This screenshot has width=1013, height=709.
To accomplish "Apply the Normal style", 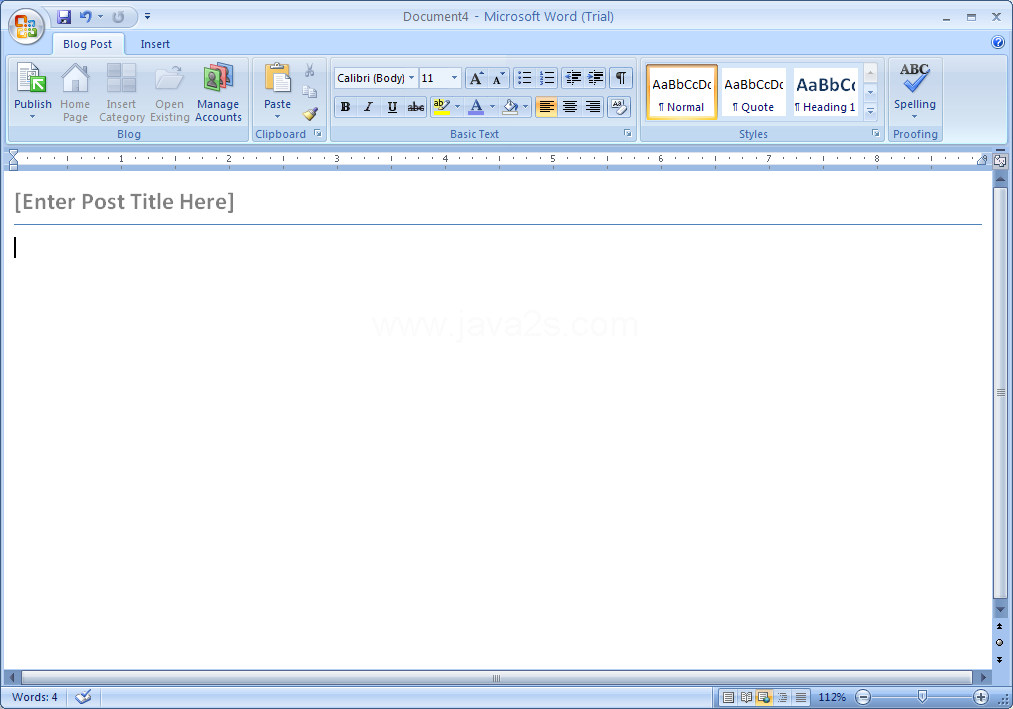I will point(682,92).
